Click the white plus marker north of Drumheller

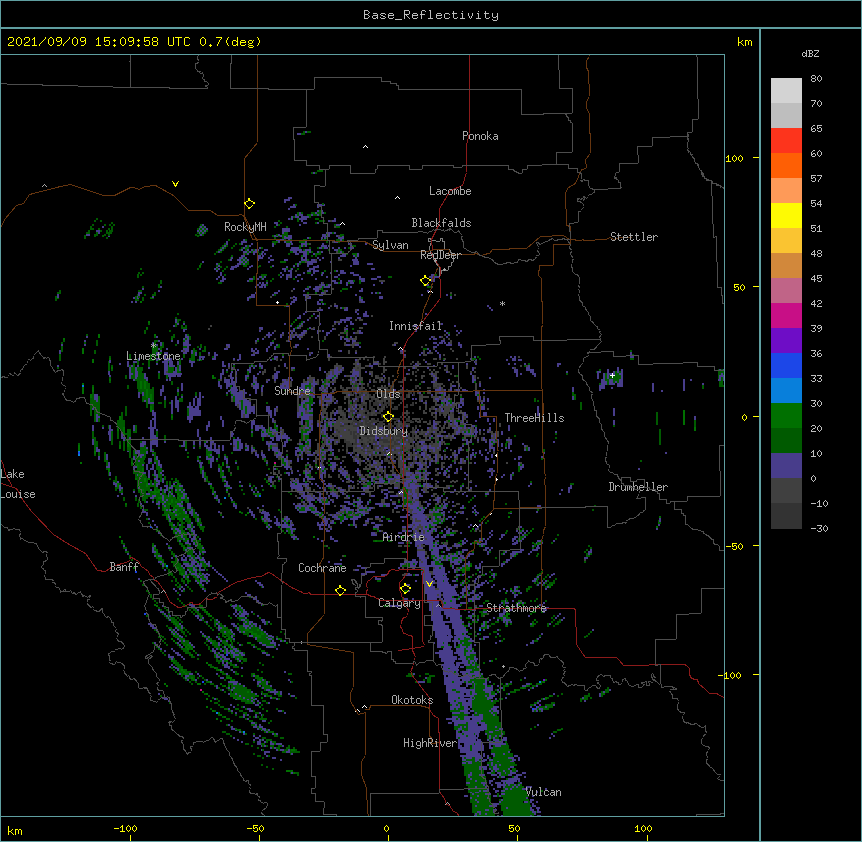point(612,375)
